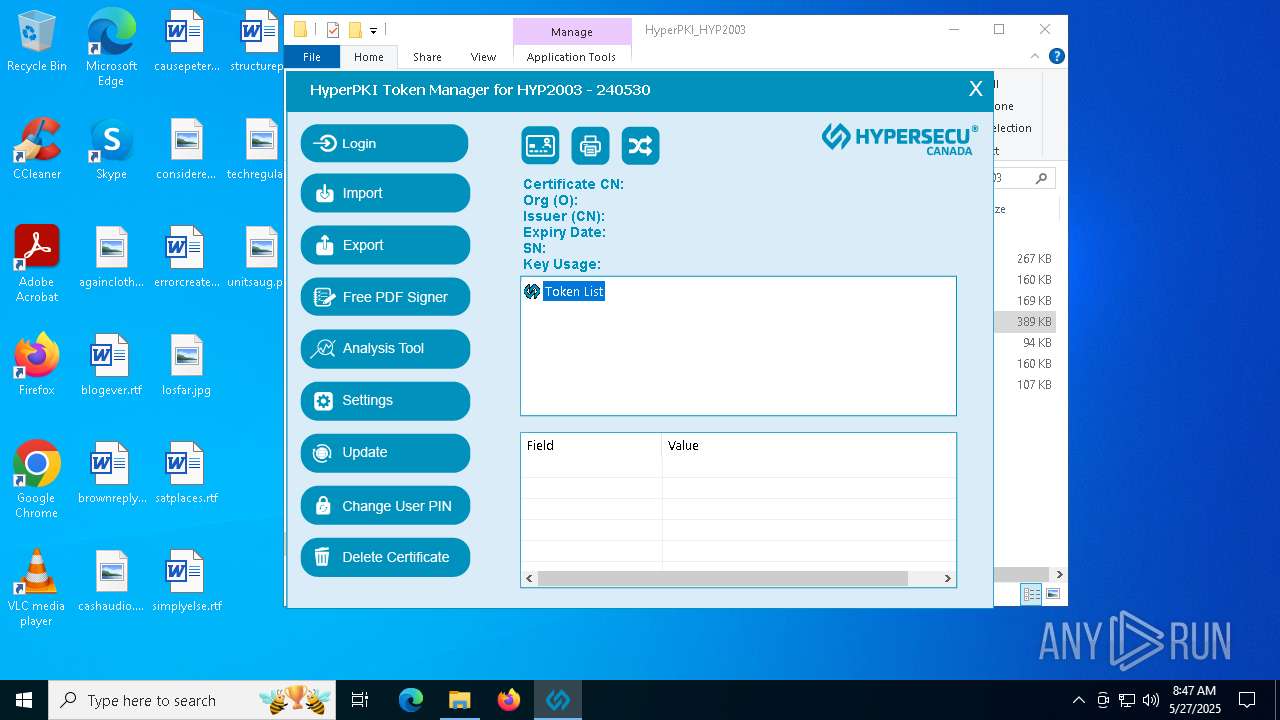This screenshot has height=720, width=1280.
Task: Select CCleaner desktop shortcut
Action: pyautogui.click(x=37, y=149)
